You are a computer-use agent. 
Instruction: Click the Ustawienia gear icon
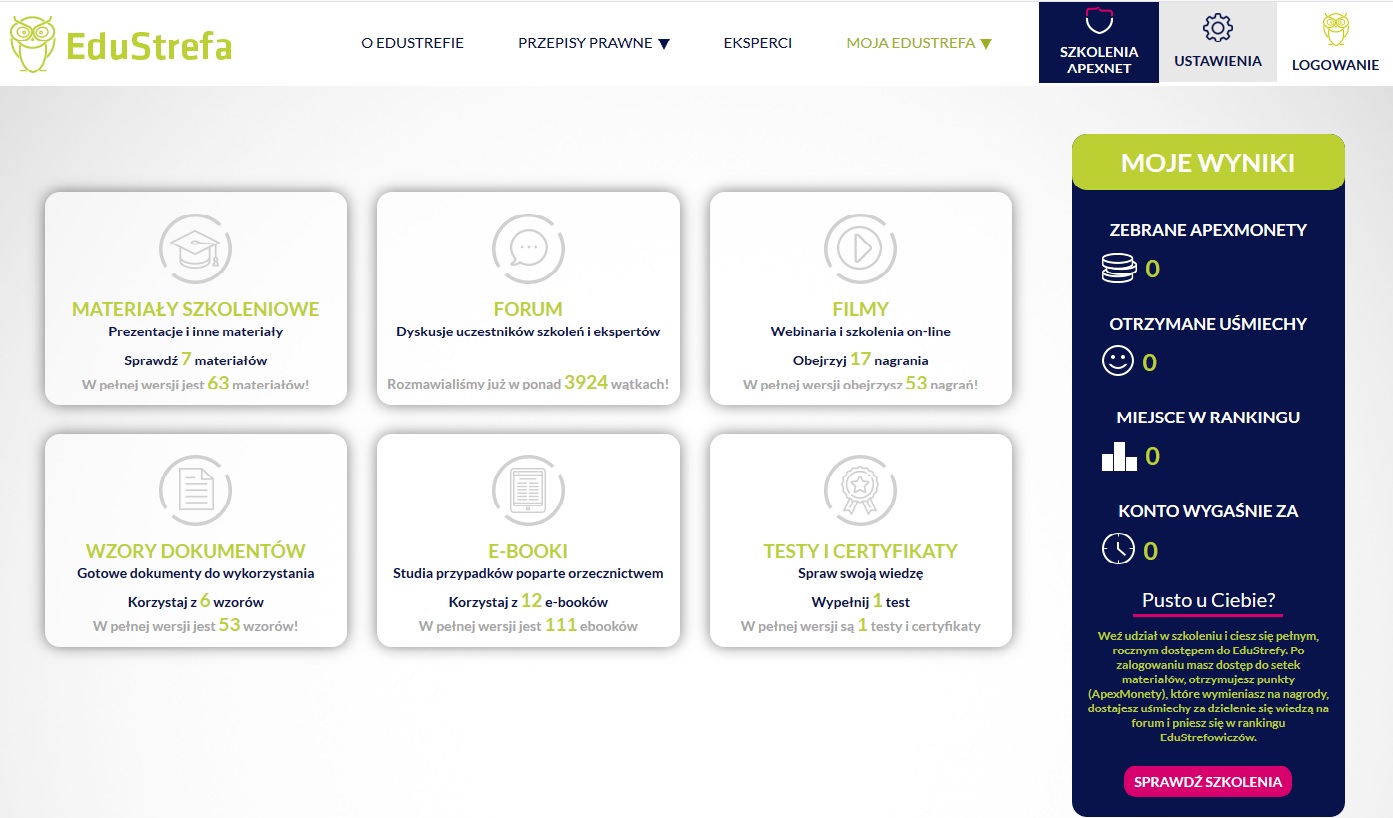(1217, 27)
